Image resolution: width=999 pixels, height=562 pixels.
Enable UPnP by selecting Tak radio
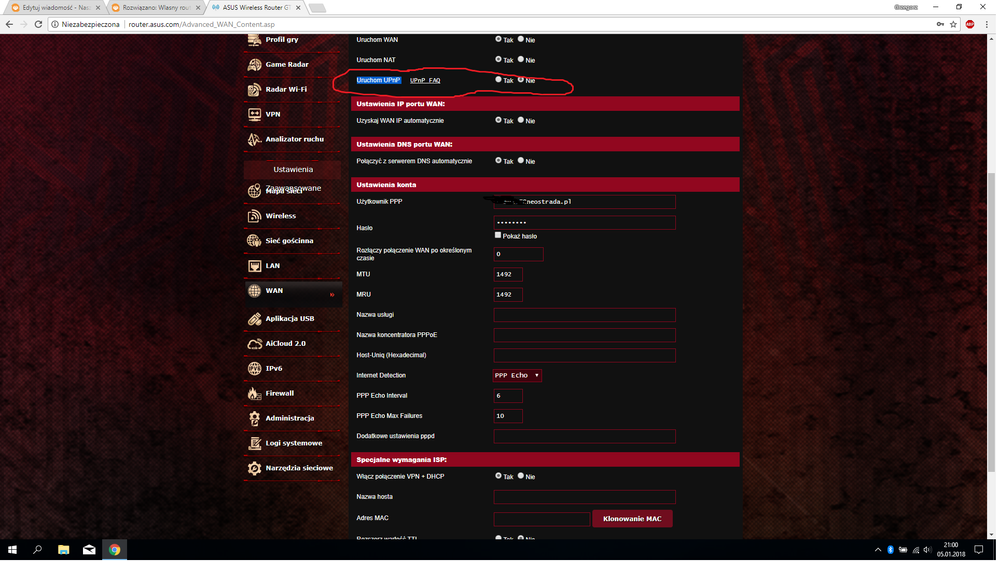tap(499, 80)
